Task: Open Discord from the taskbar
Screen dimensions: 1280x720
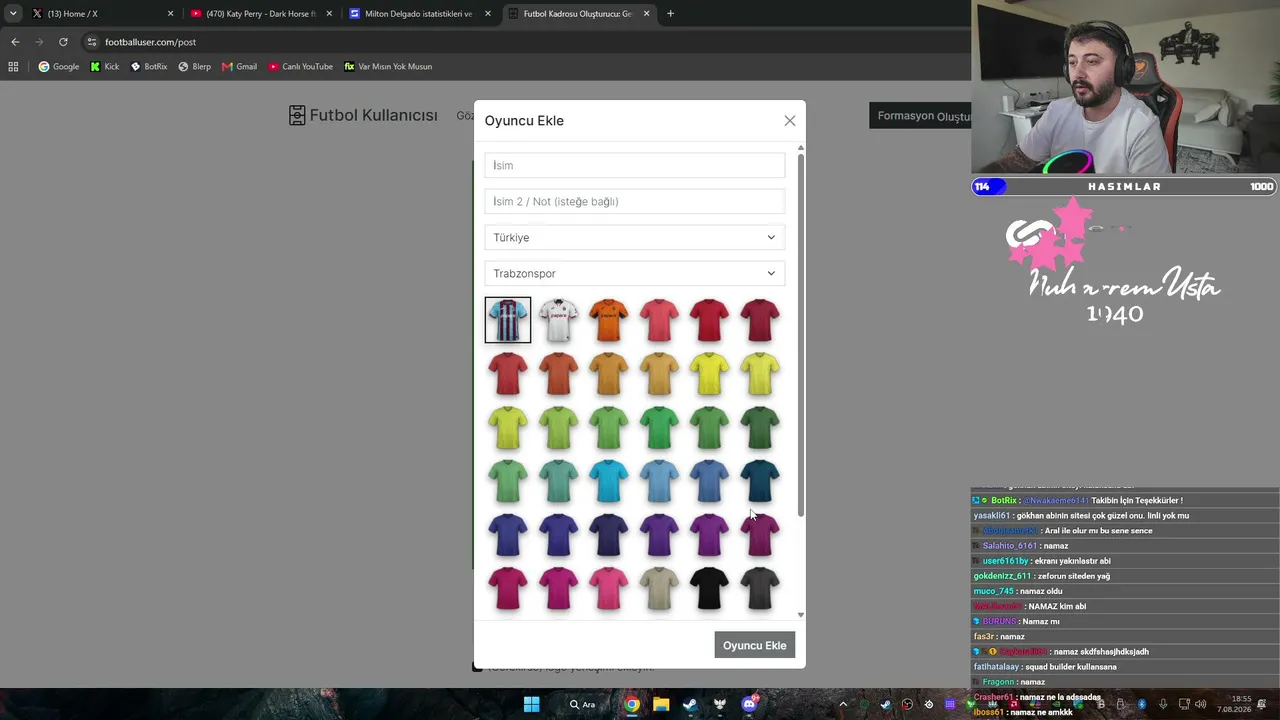Action: 749,704
